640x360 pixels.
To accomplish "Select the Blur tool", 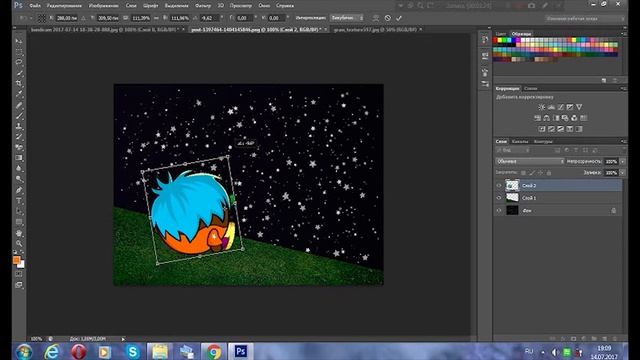I will pyautogui.click(x=19, y=169).
